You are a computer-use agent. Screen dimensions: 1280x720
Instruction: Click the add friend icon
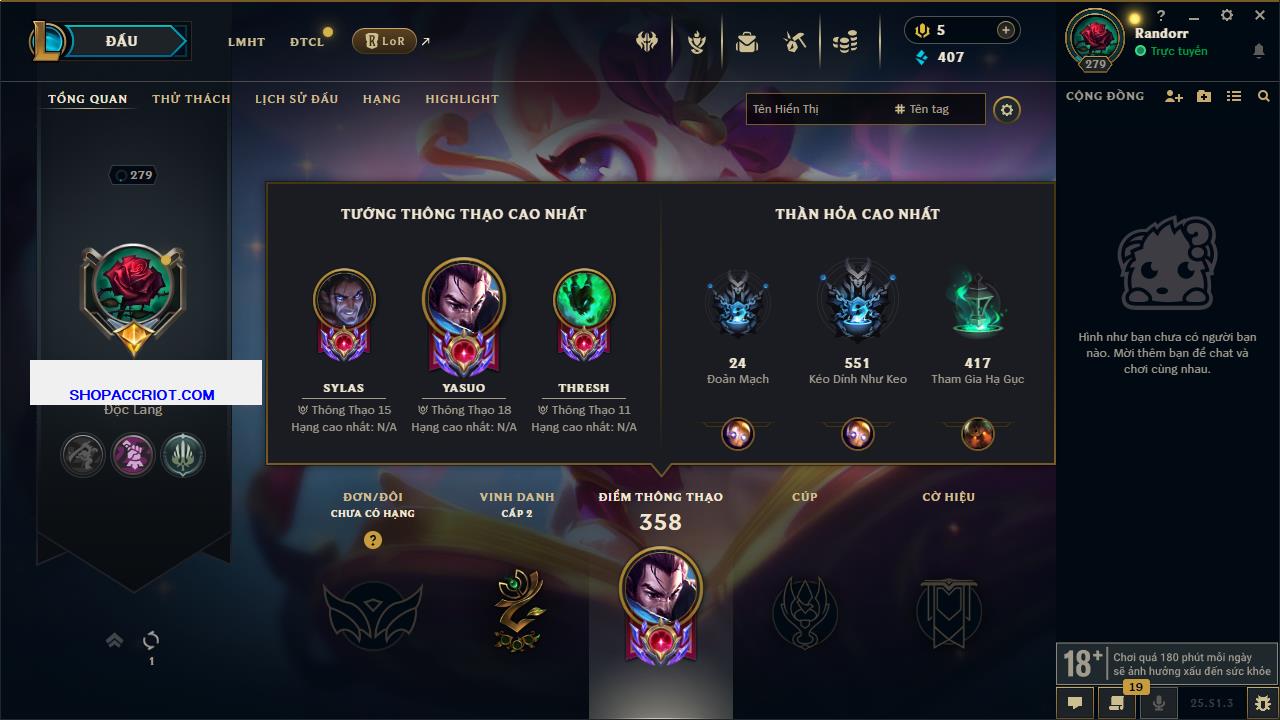[x=1174, y=96]
